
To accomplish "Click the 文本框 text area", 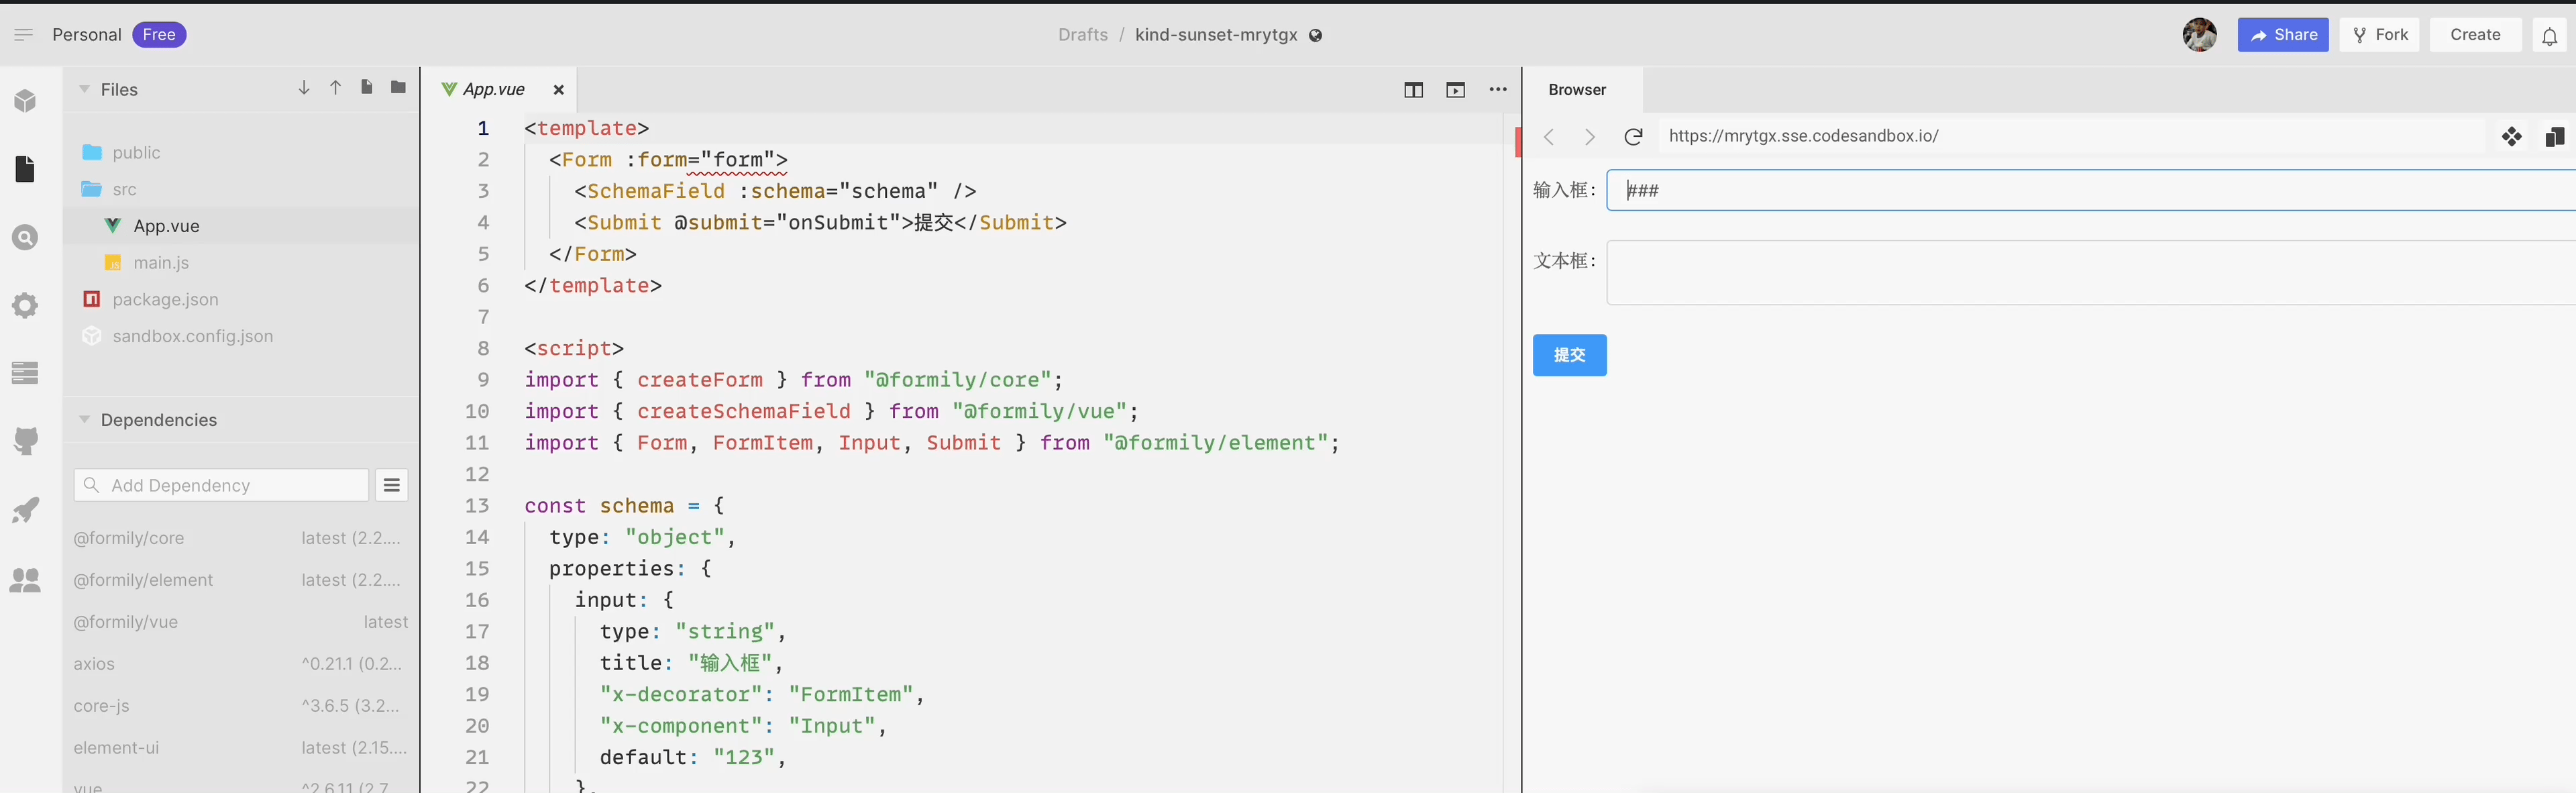I will pyautogui.click(x=2091, y=272).
